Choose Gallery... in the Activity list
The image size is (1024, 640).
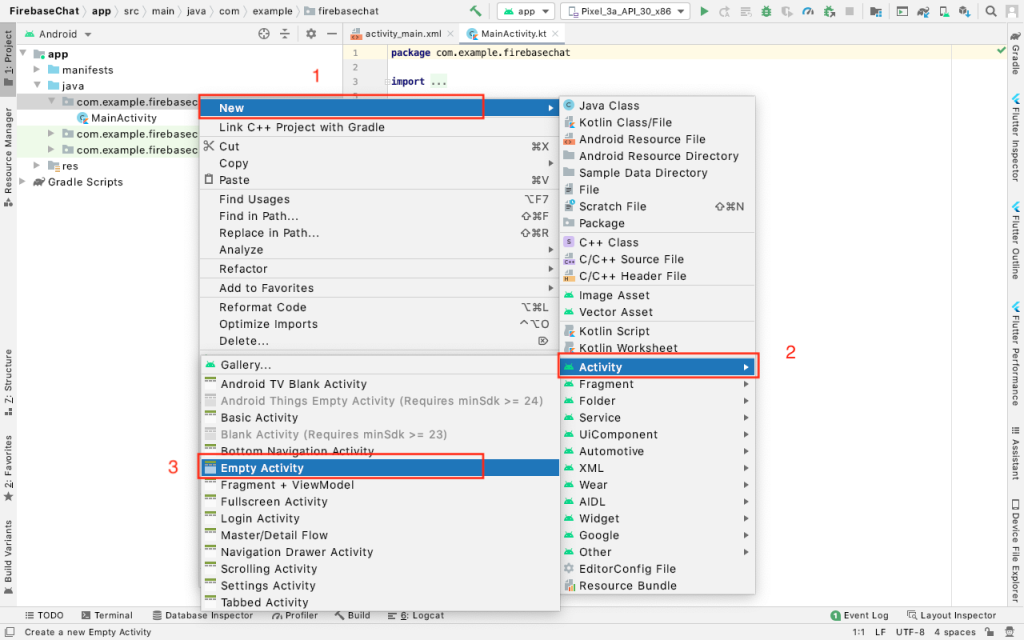[x=379, y=365]
